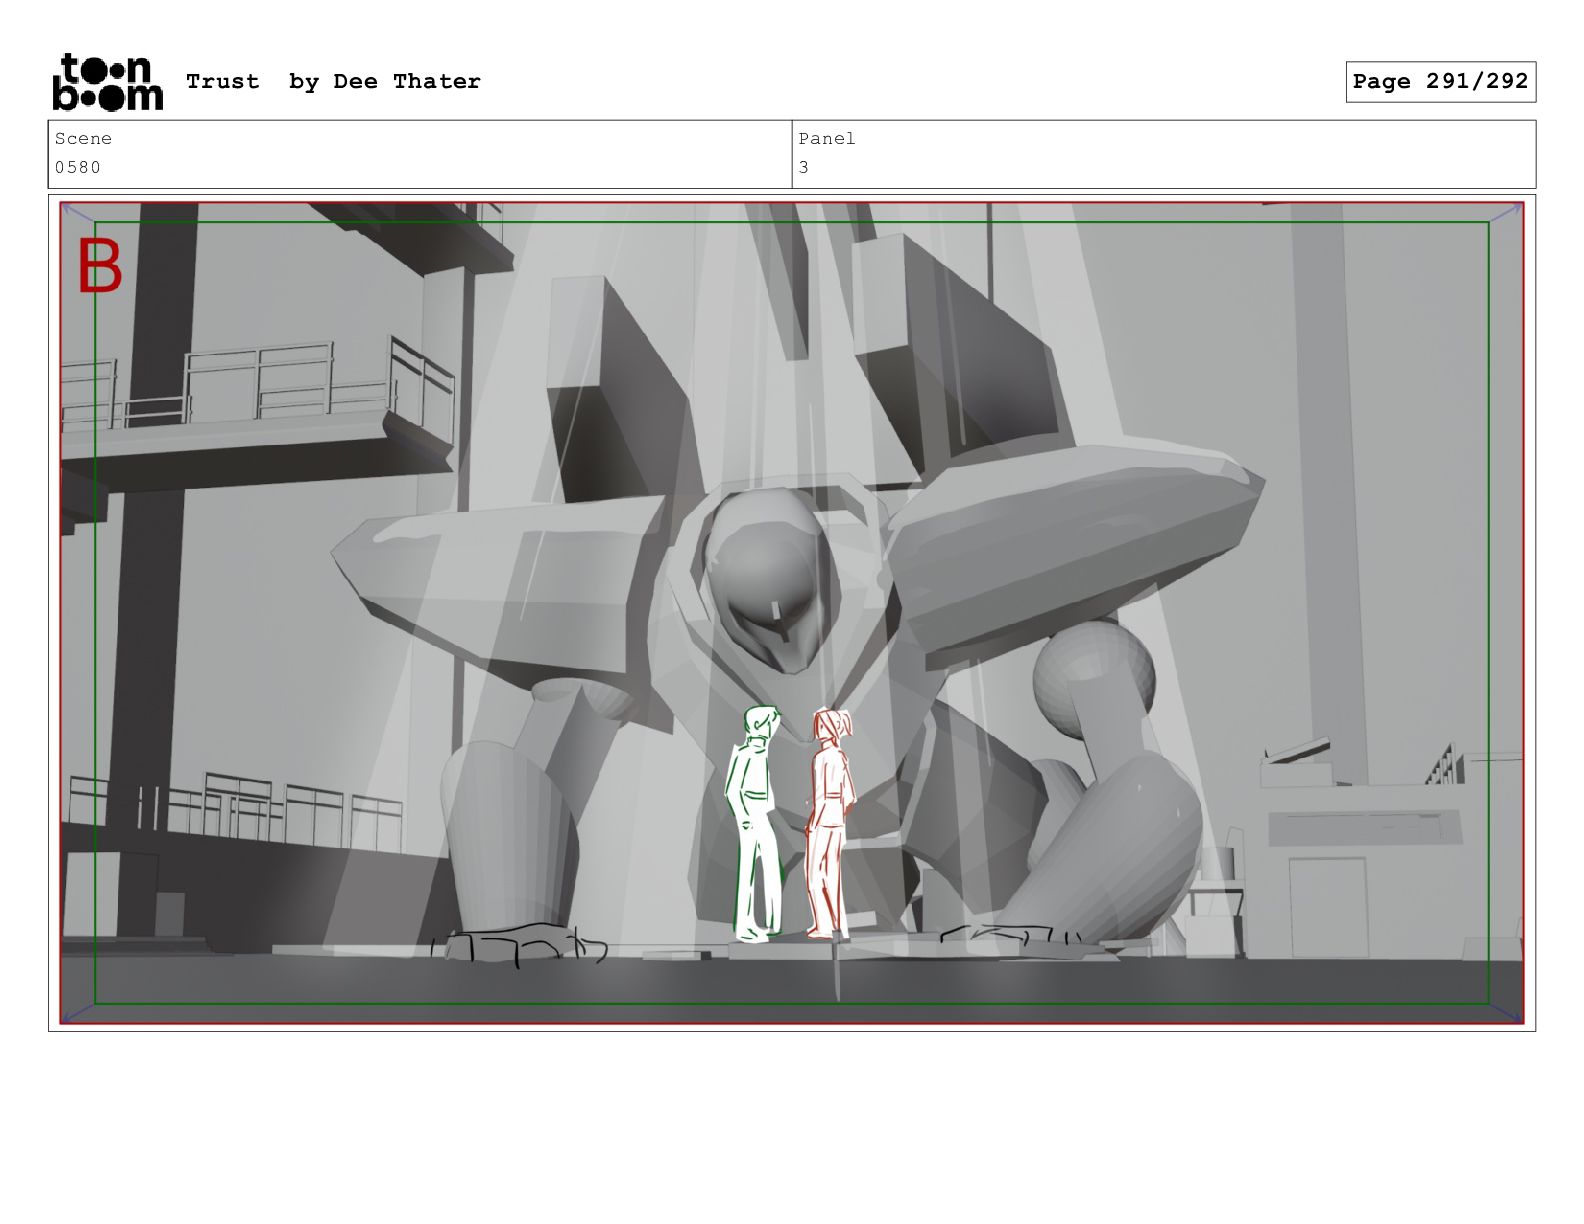Select the red-outlined character sketch
The image size is (1584, 1224).
point(829,823)
